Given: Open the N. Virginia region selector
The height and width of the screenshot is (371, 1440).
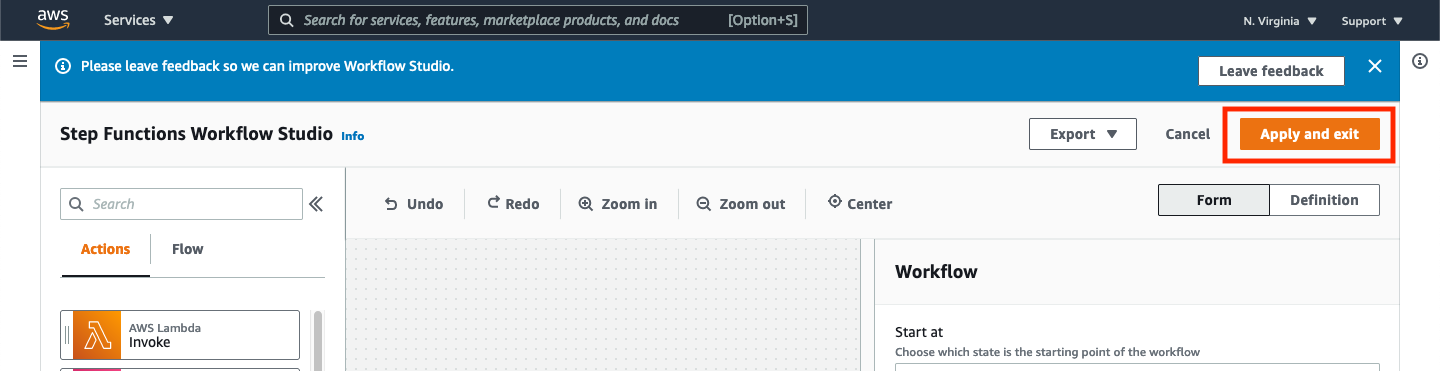Looking at the screenshot, I should 1280,21.
